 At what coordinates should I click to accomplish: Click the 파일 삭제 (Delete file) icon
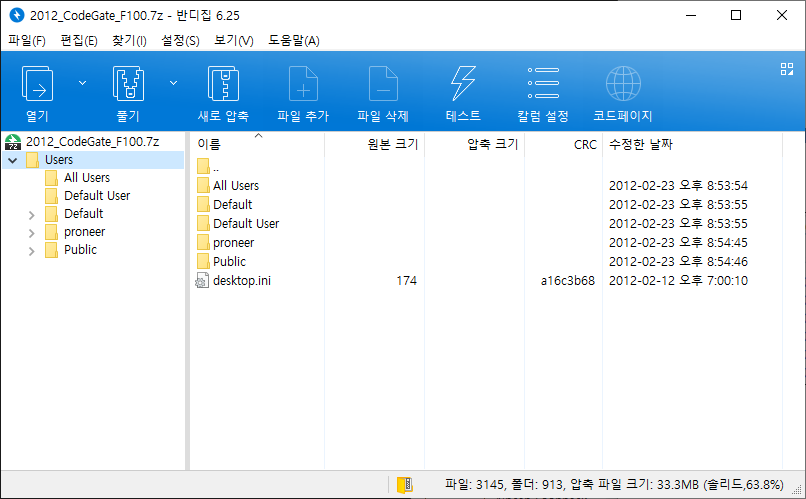[383, 84]
